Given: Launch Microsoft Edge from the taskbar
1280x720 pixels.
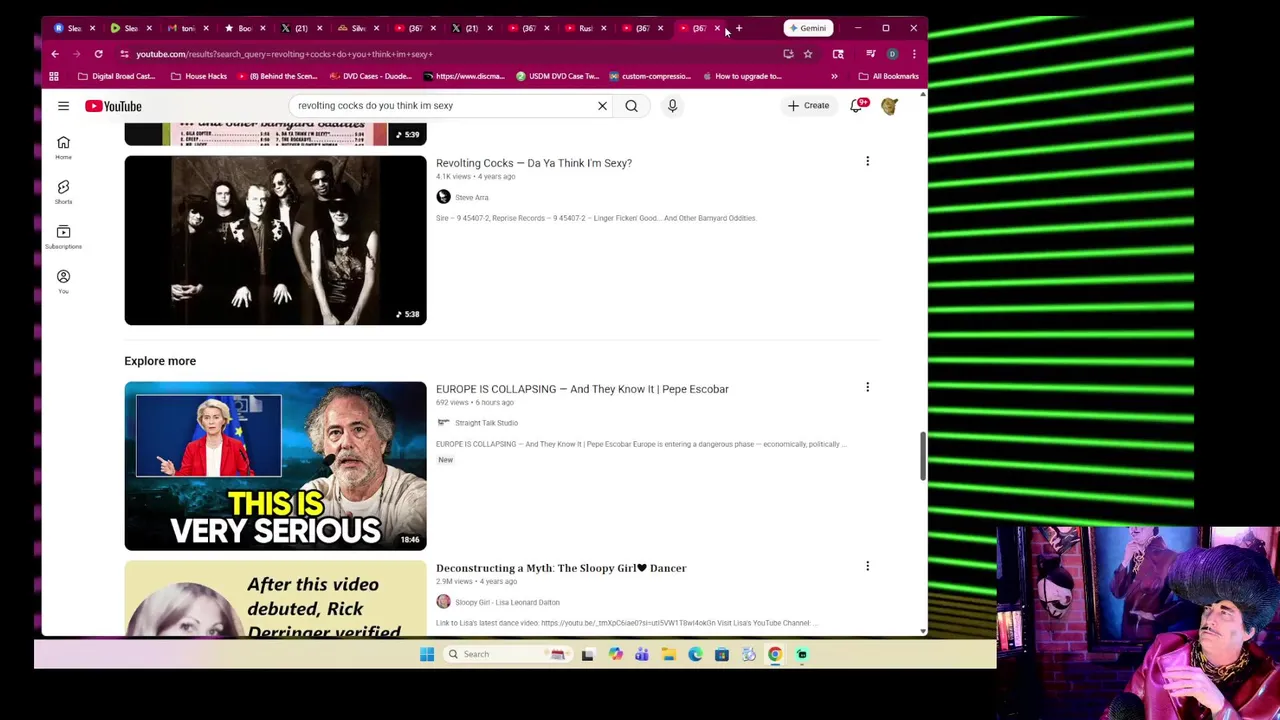Looking at the screenshot, I should pyautogui.click(x=695, y=654).
